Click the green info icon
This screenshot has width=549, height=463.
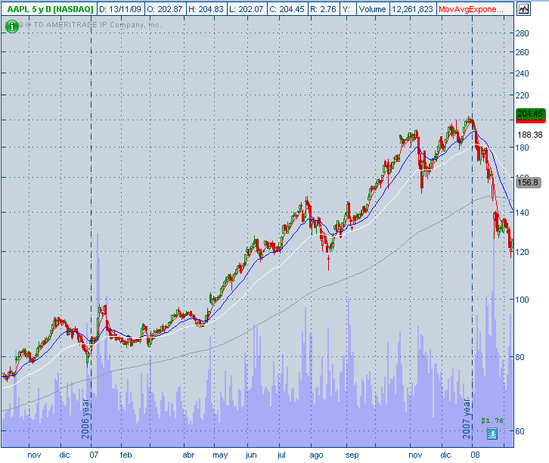12,26
